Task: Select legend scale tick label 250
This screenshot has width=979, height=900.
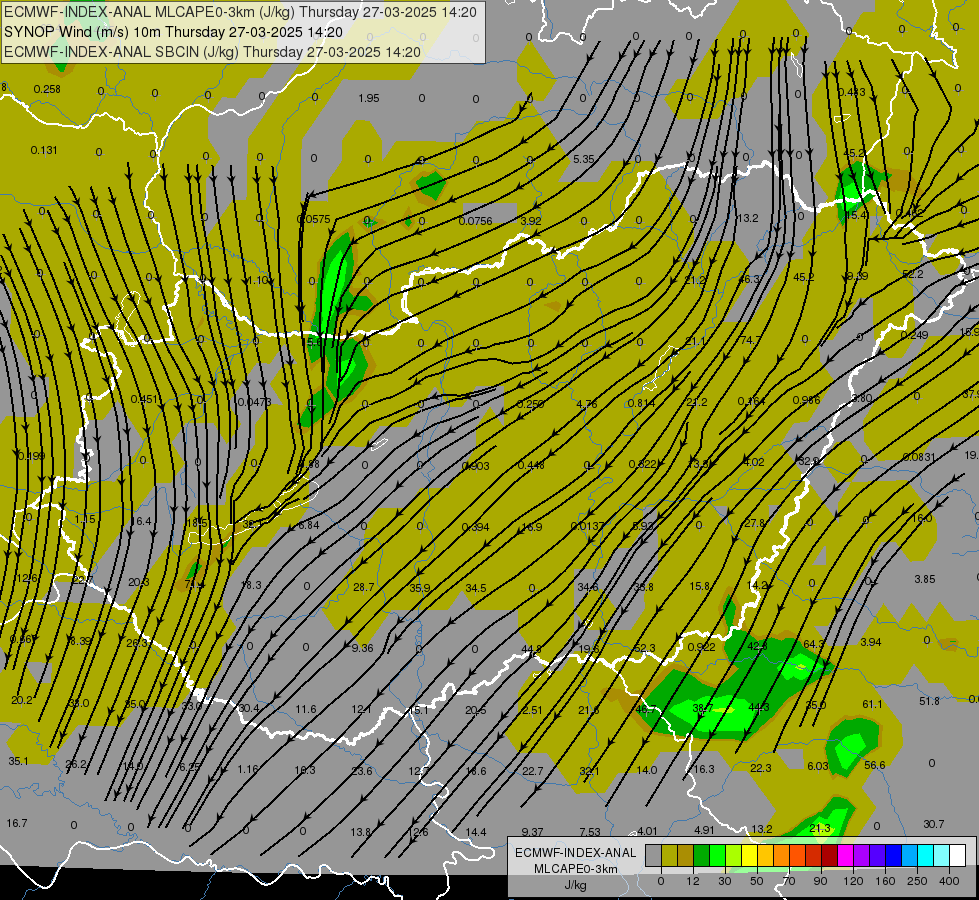Action: pos(917,881)
